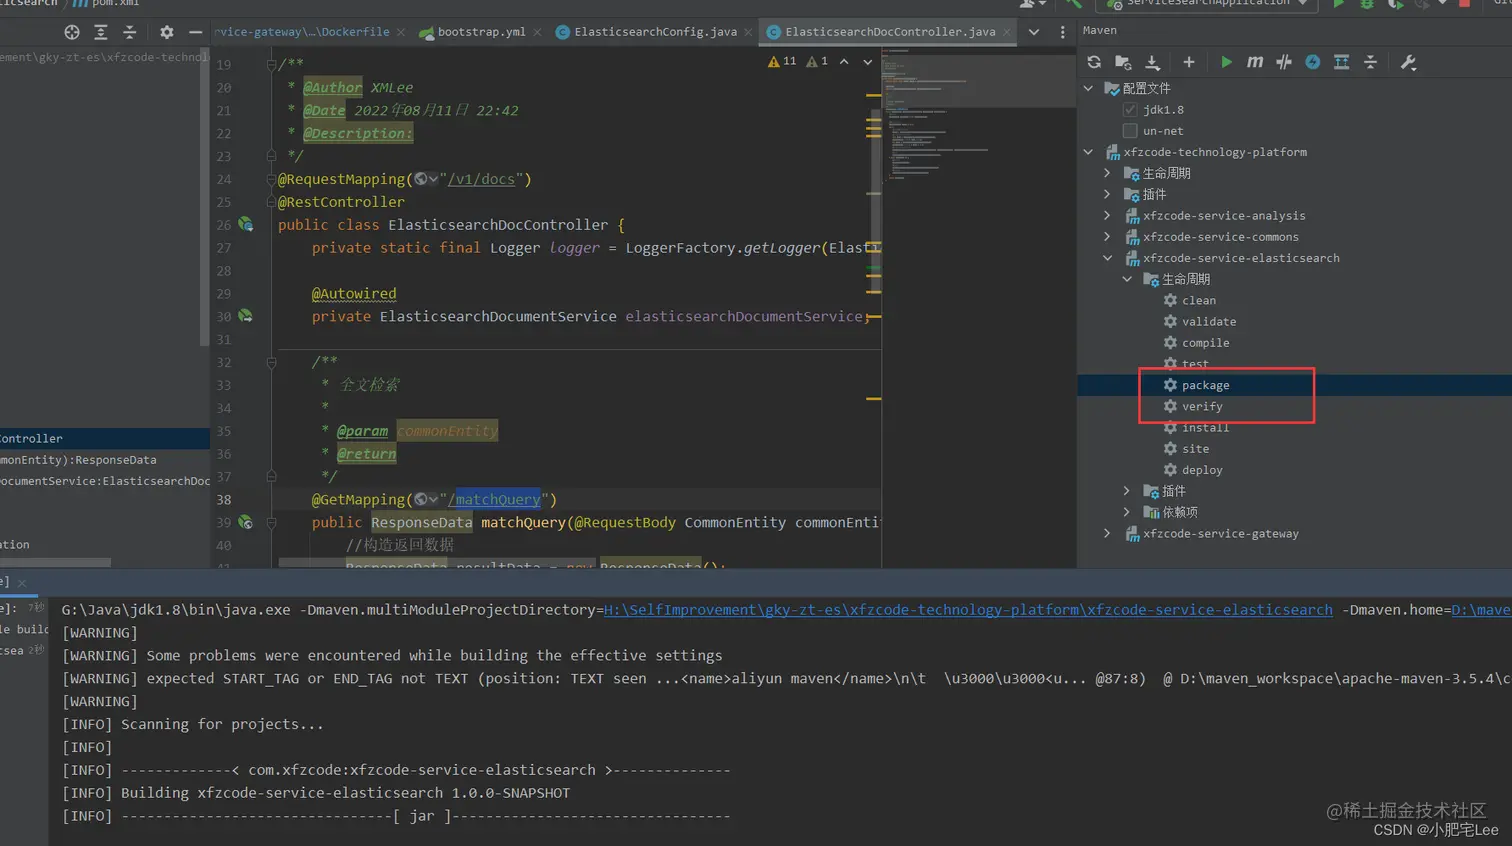Show Maven dependencies diagram icon
The width and height of the screenshot is (1512, 846).
[x=1342, y=62]
